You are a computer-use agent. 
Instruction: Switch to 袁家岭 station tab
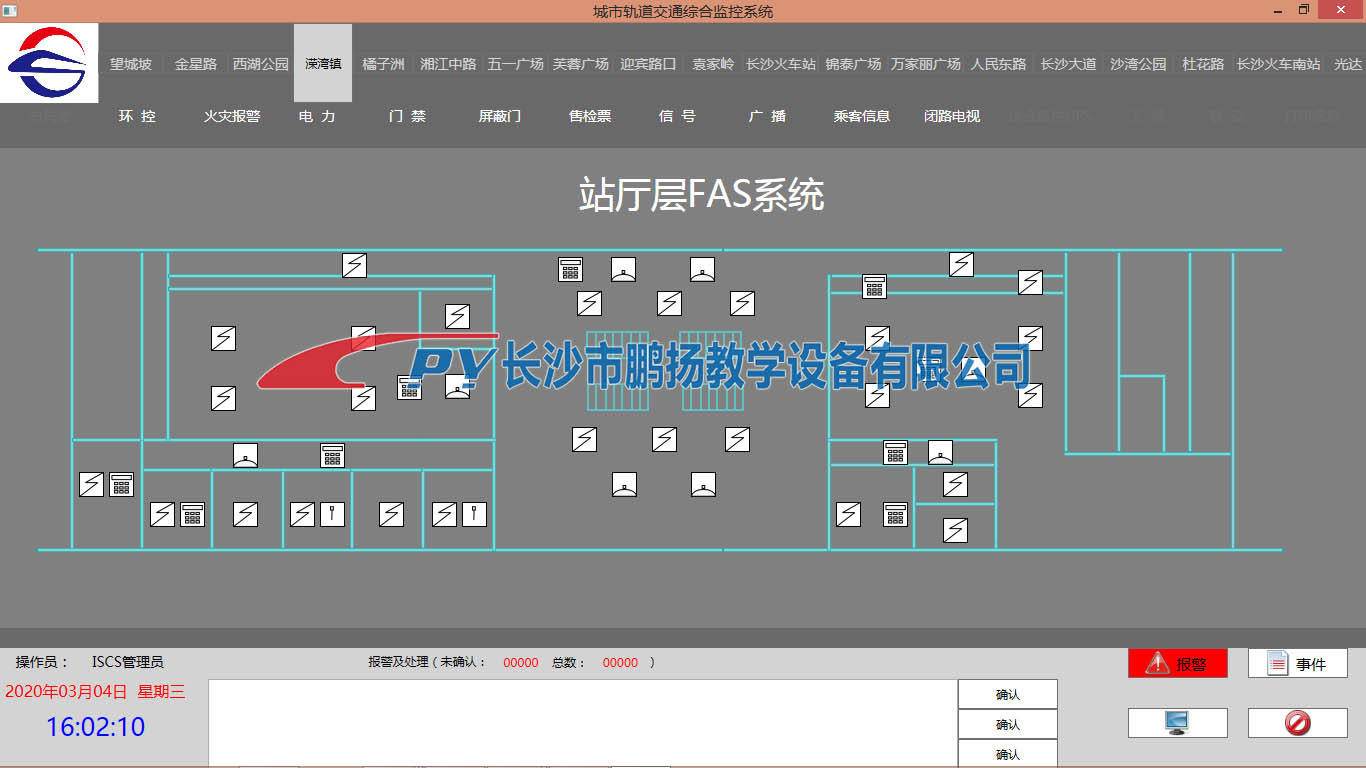713,64
